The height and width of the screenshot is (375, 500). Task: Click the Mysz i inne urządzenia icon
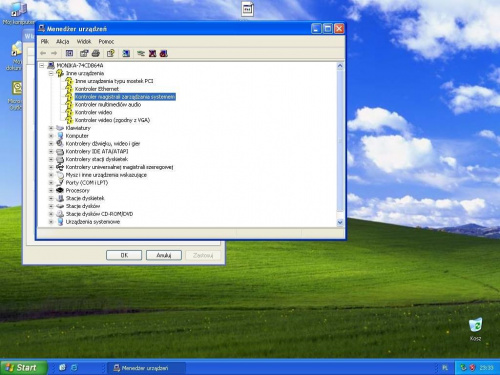(60, 175)
